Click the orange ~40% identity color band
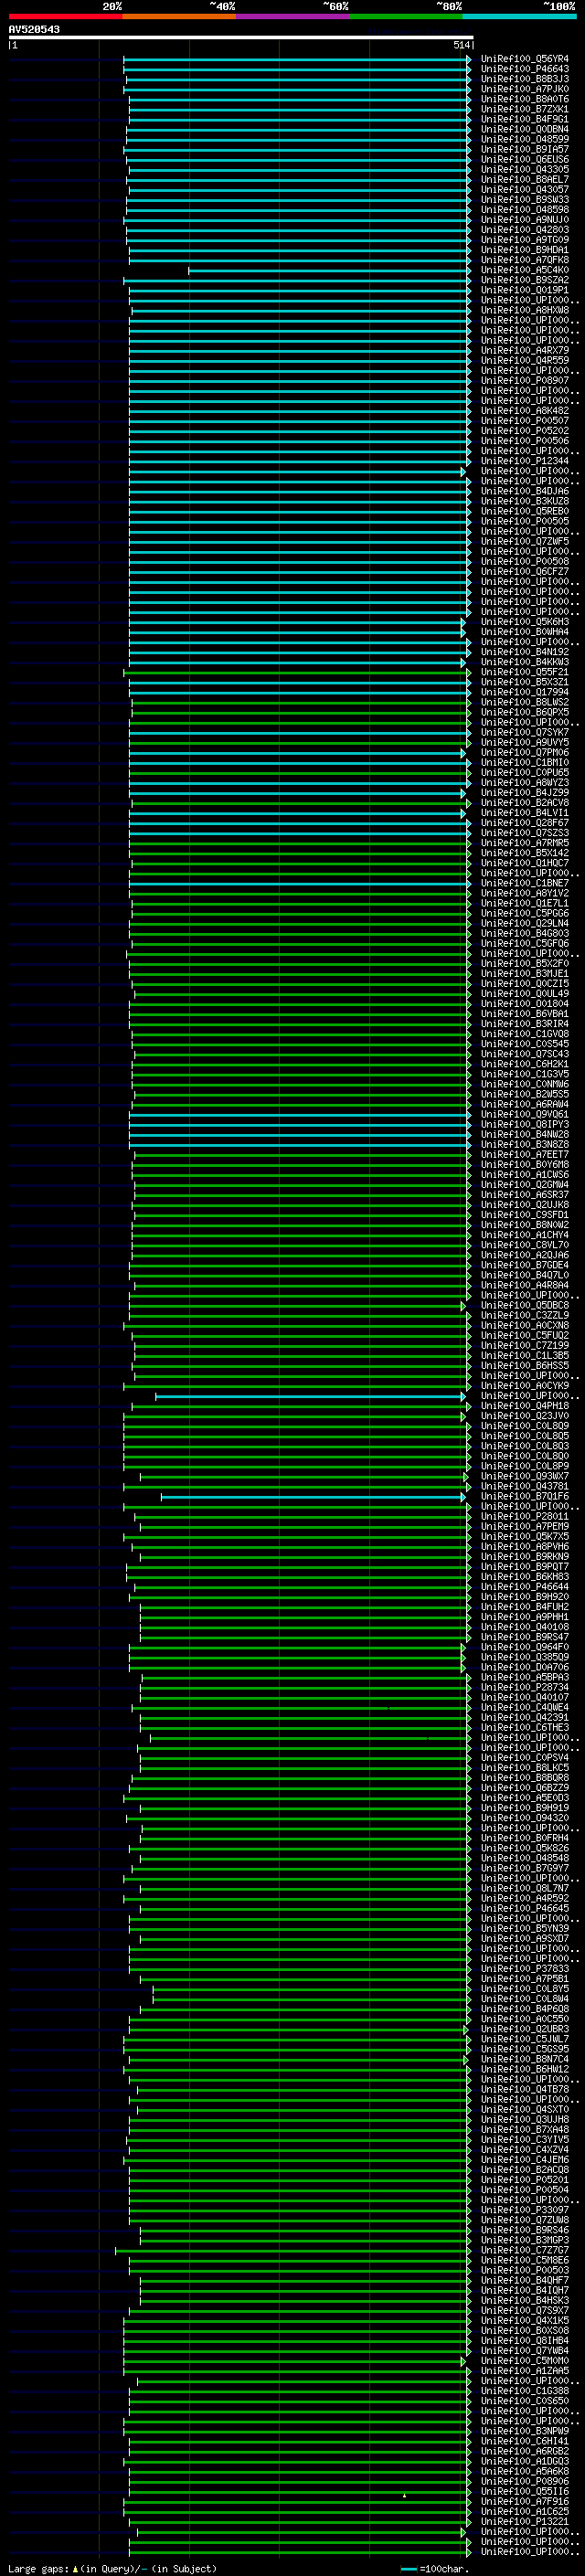Screen dimensions: 585x2576 (x=179, y=16)
